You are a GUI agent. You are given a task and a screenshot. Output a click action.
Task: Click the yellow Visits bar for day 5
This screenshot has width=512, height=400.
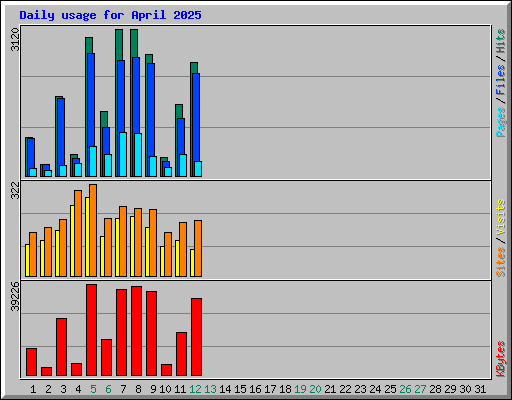[87, 237]
